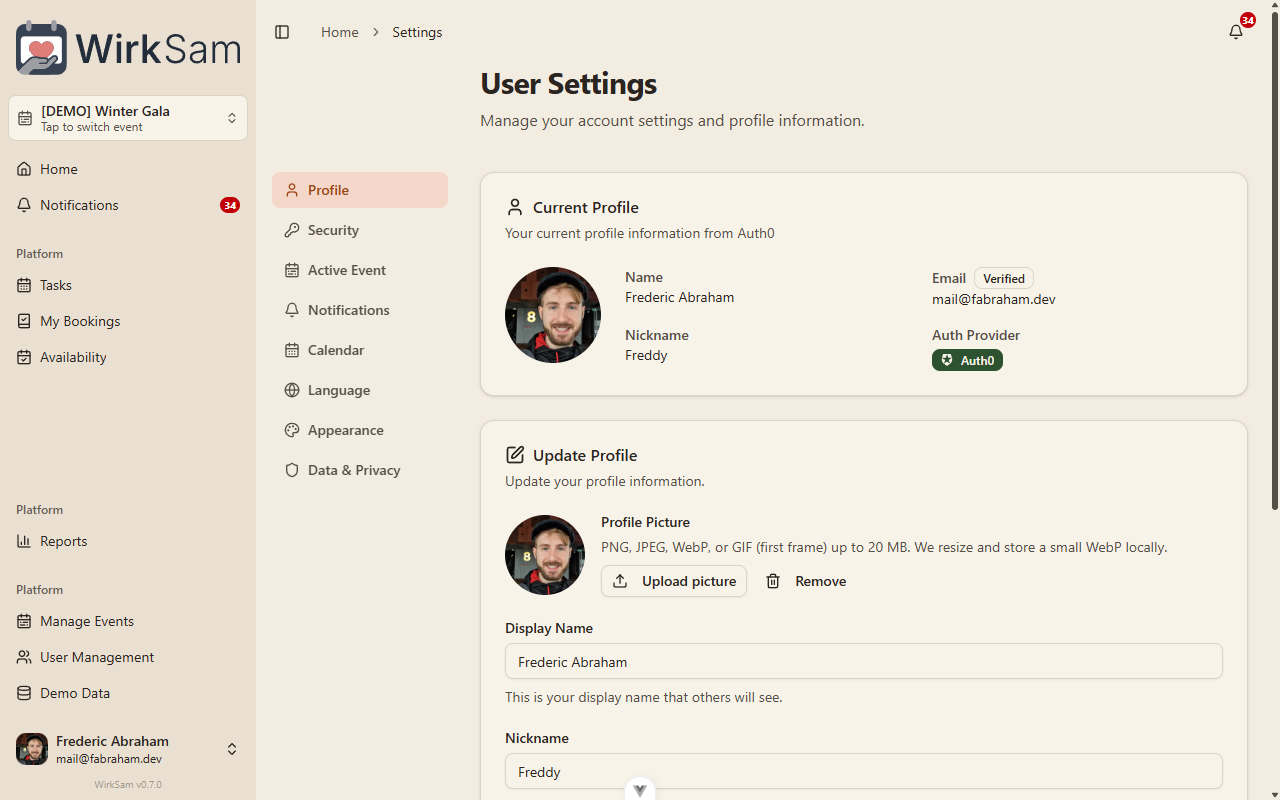Screen dimensions: 1280x800
Task: Open Demo Data in sidebar
Action: (128, 693)
